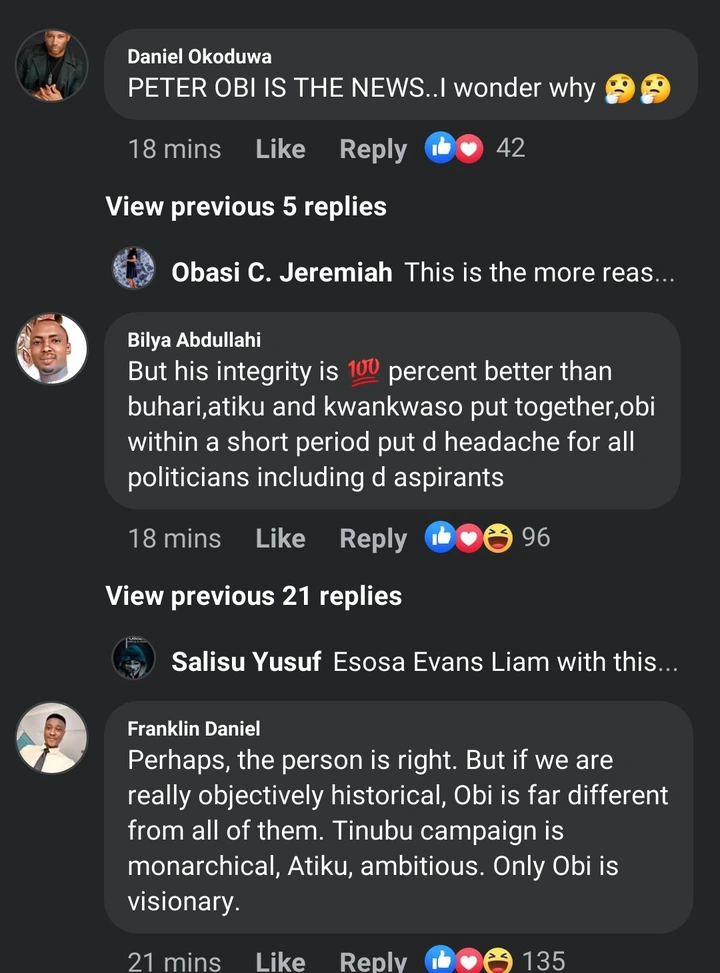Screen dimensions: 720x973
Task: Open Salisu Yusuf's profile name link
Action: click(246, 661)
